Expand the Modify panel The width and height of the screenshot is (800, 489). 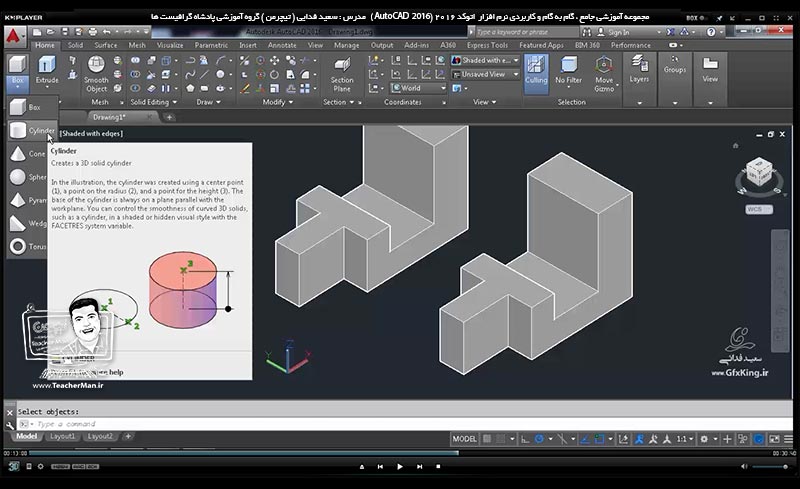[278, 102]
